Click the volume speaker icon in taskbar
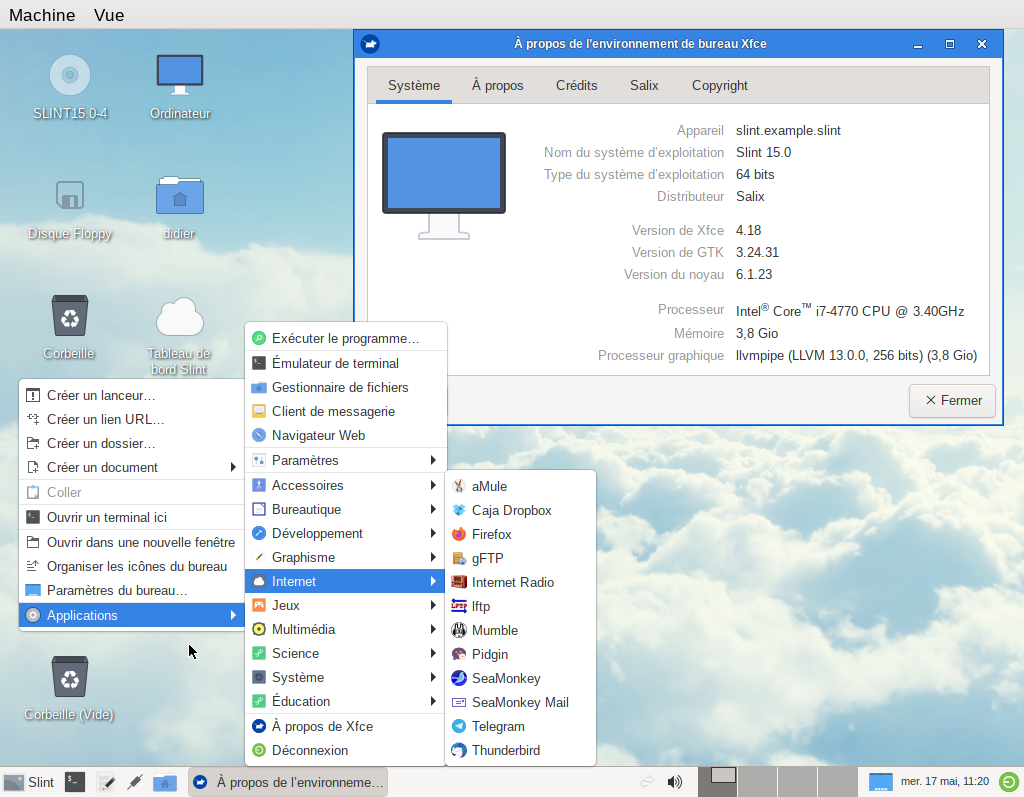This screenshot has width=1024, height=797. [x=674, y=782]
